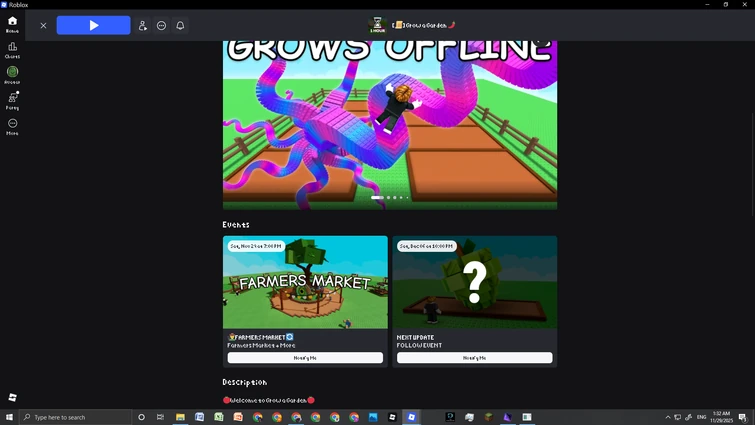Open the More sidebar menu
Viewport: 755px width, 425px height.
pyautogui.click(x=13, y=127)
